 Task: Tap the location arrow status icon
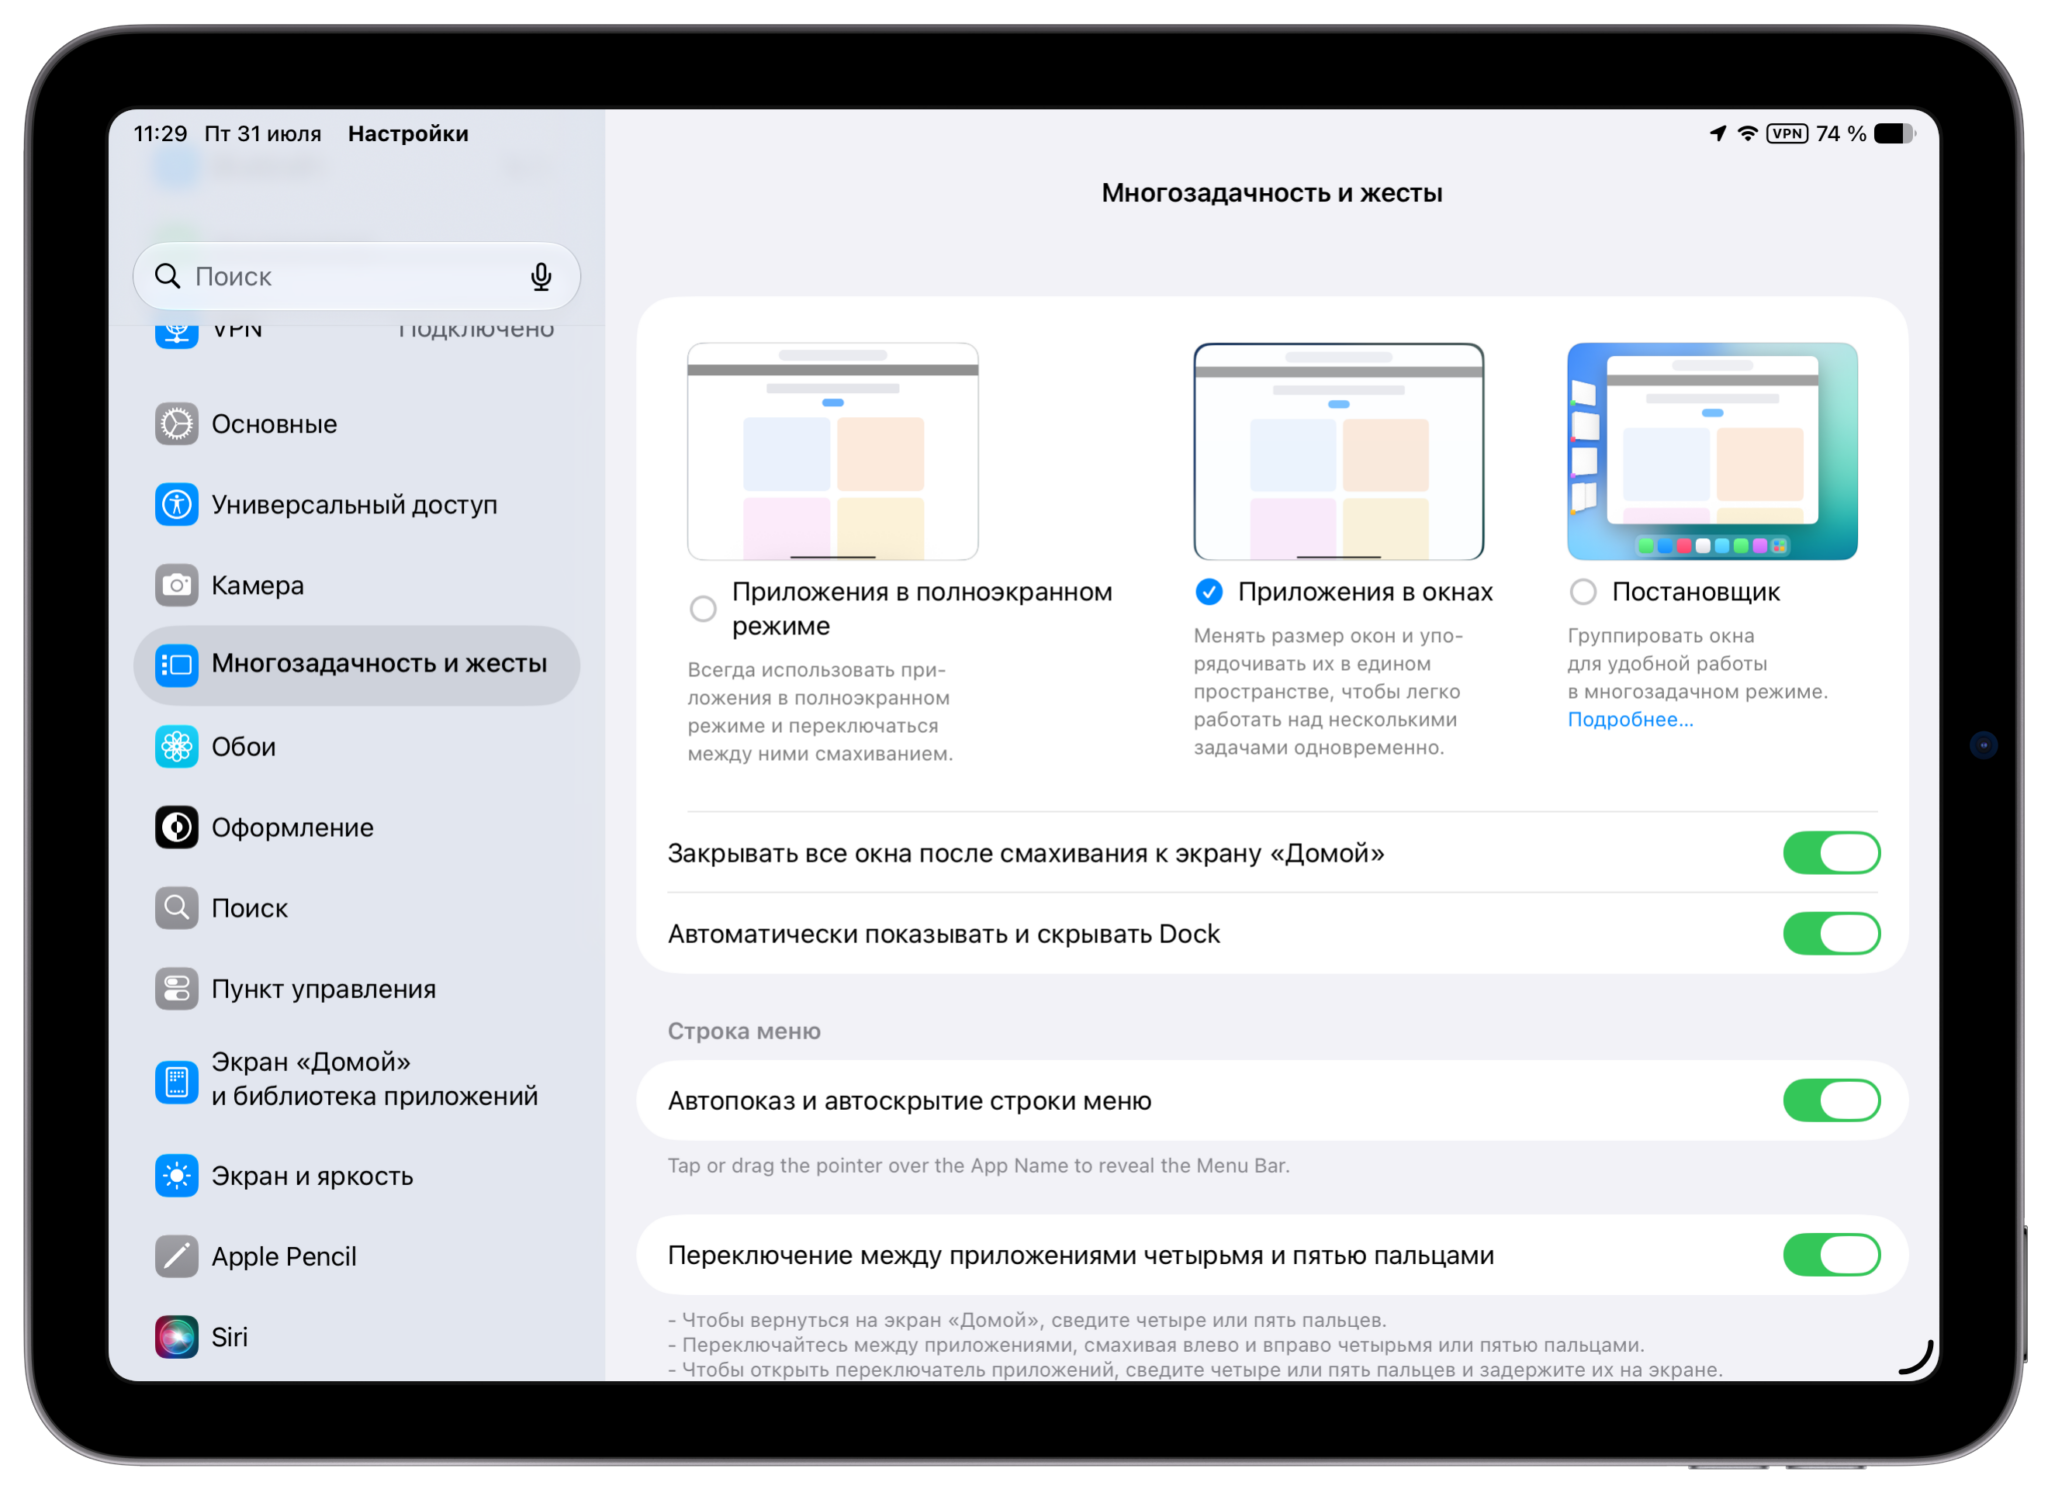coord(1718,133)
